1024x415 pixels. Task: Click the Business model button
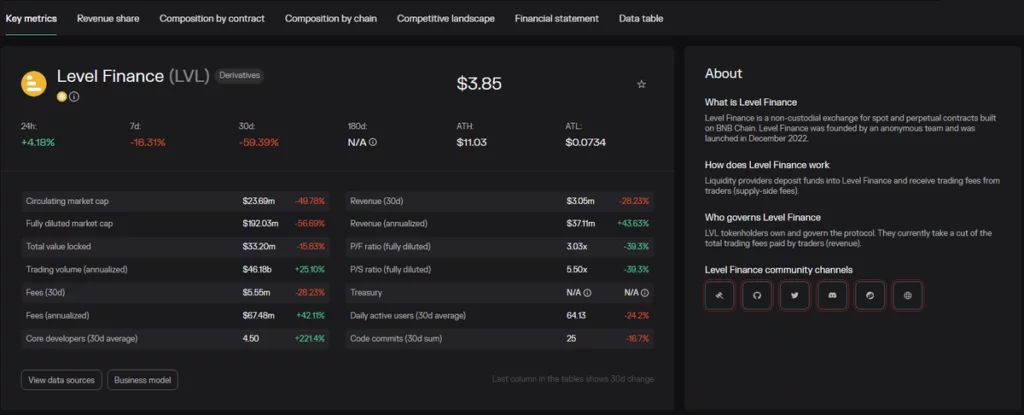click(142, 380)
